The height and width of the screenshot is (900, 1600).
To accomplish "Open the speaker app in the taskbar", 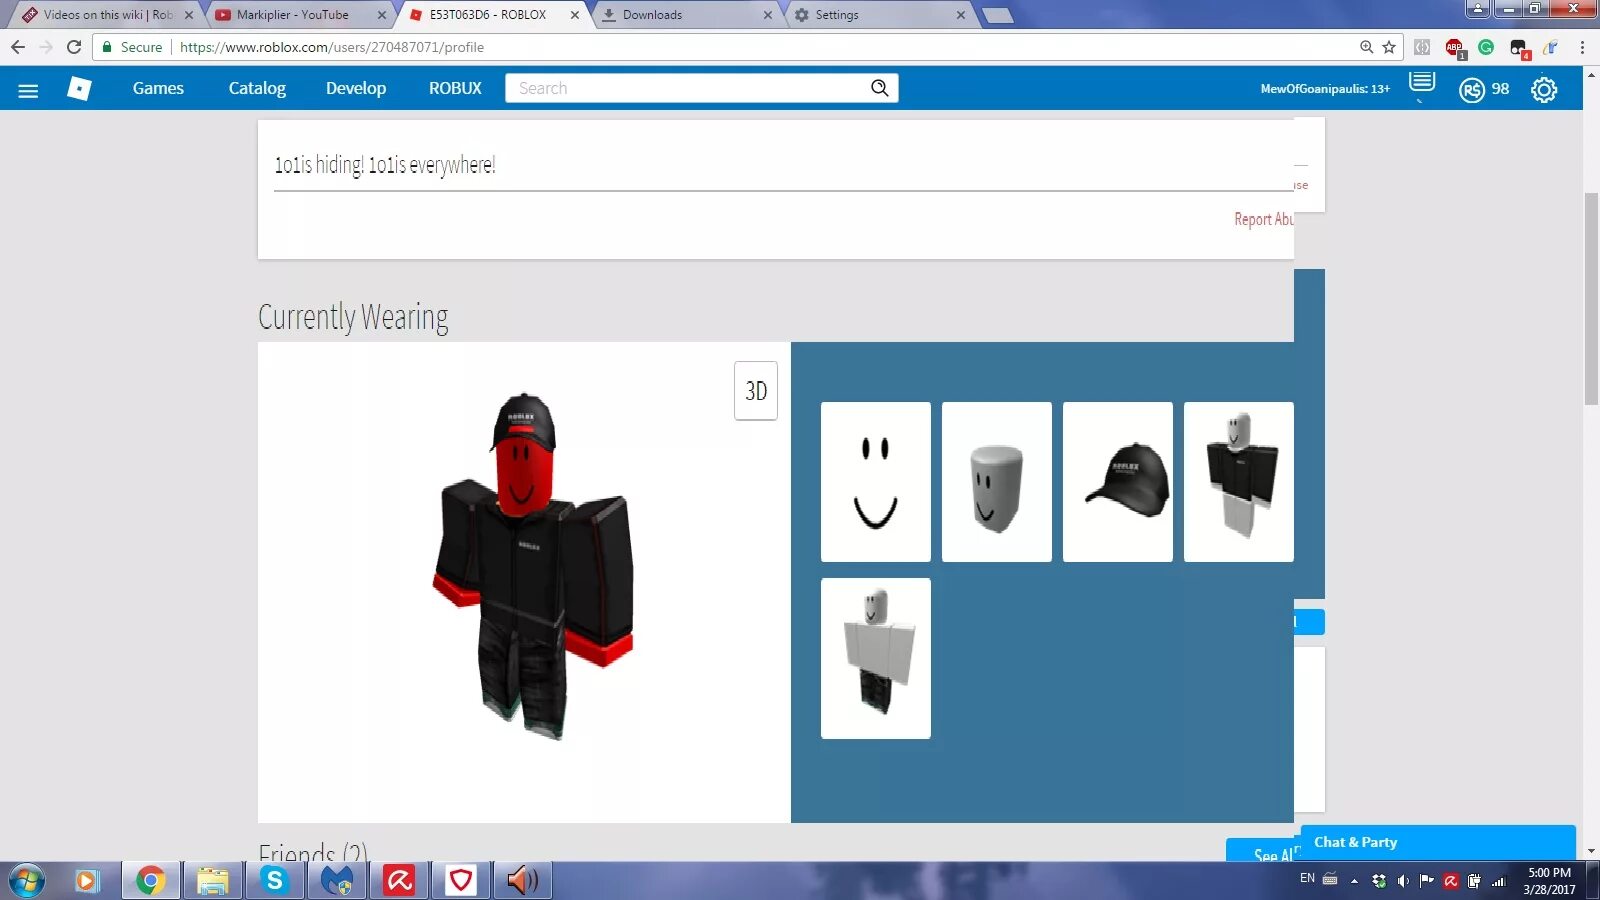I will point(522,881).
